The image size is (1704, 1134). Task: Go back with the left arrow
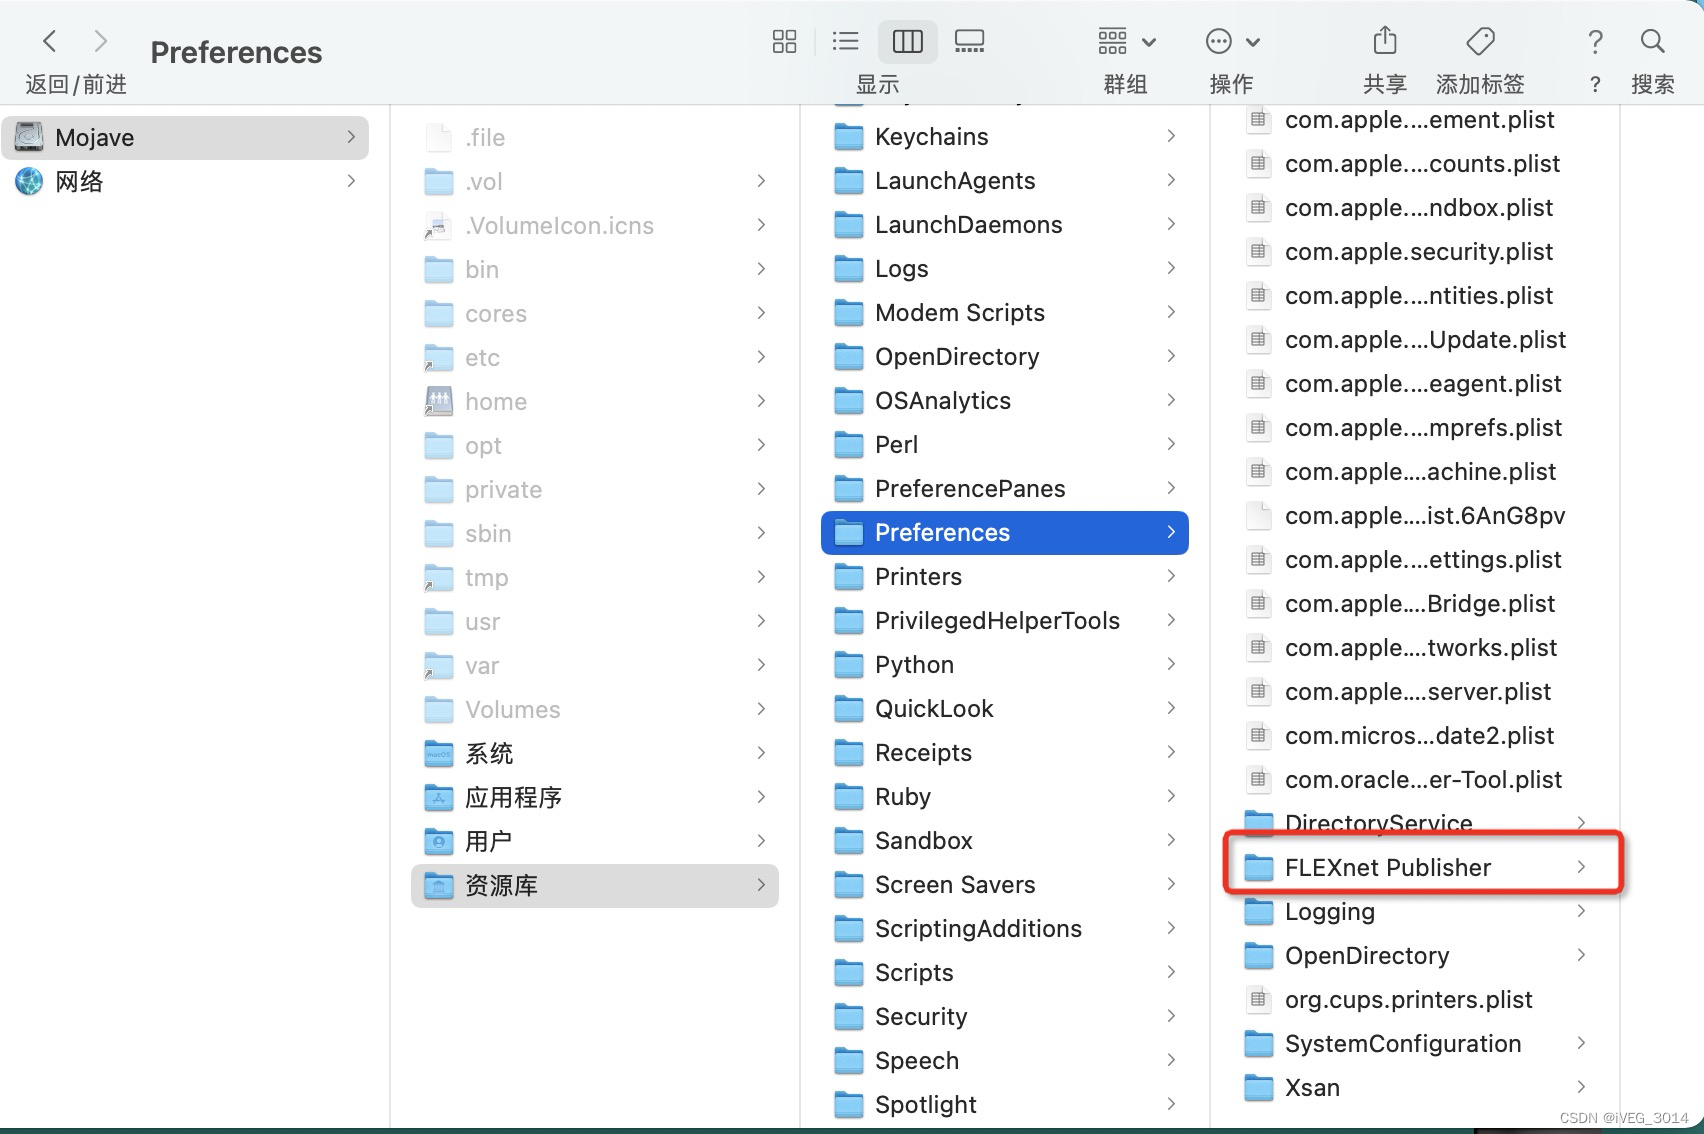coord(50,41)
